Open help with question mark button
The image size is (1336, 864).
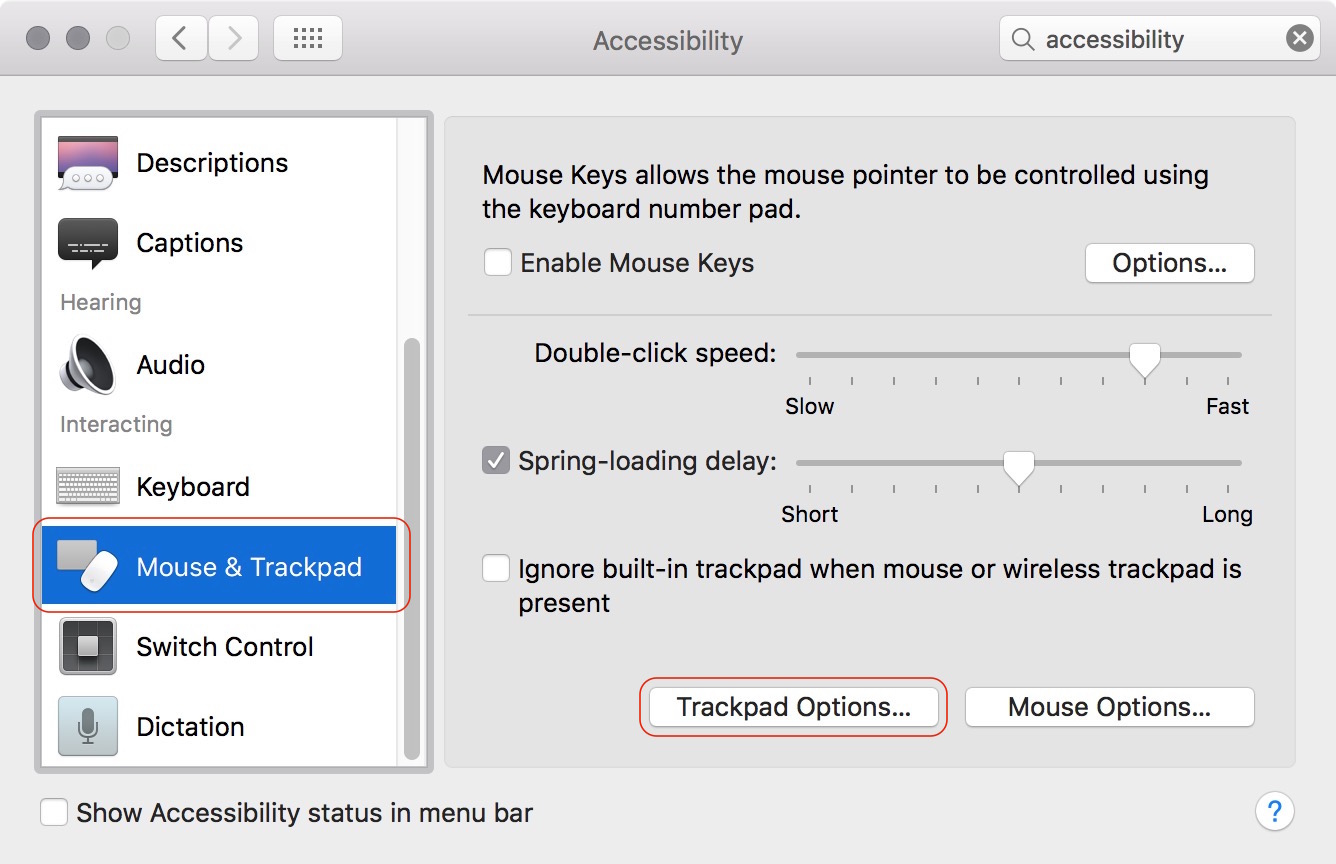point(1274,811)
